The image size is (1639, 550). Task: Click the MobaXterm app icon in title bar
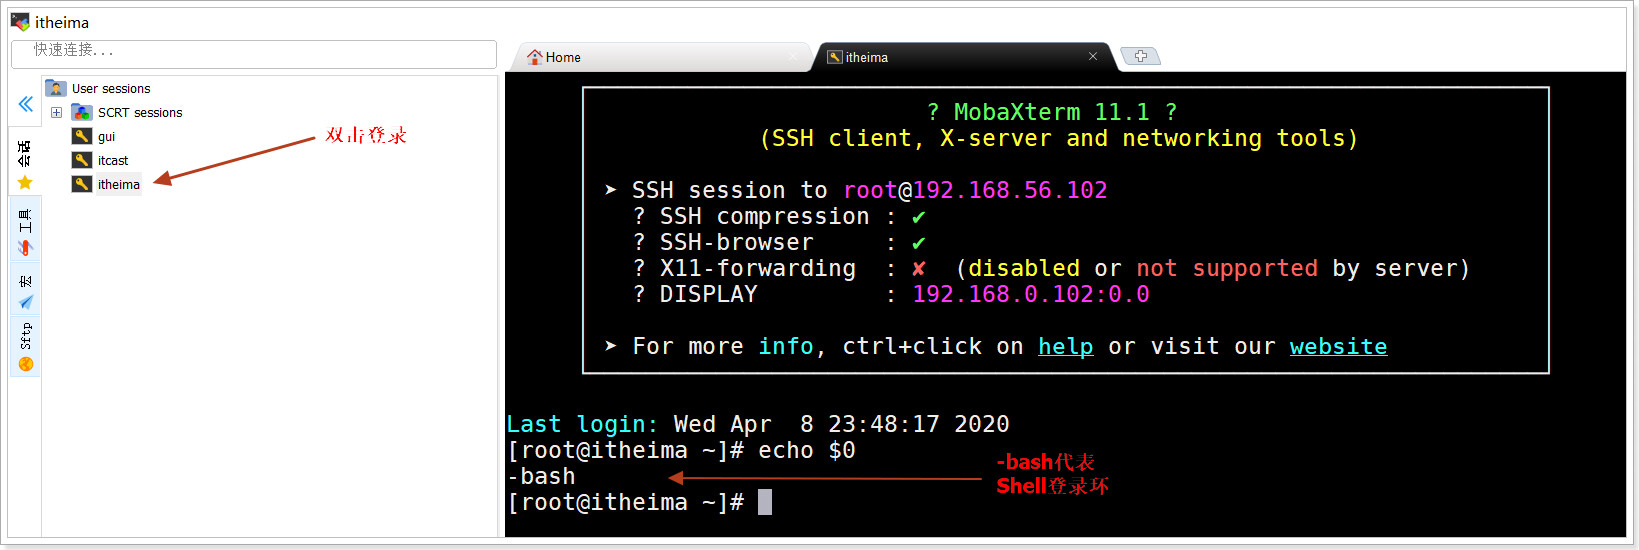point(20,22)
